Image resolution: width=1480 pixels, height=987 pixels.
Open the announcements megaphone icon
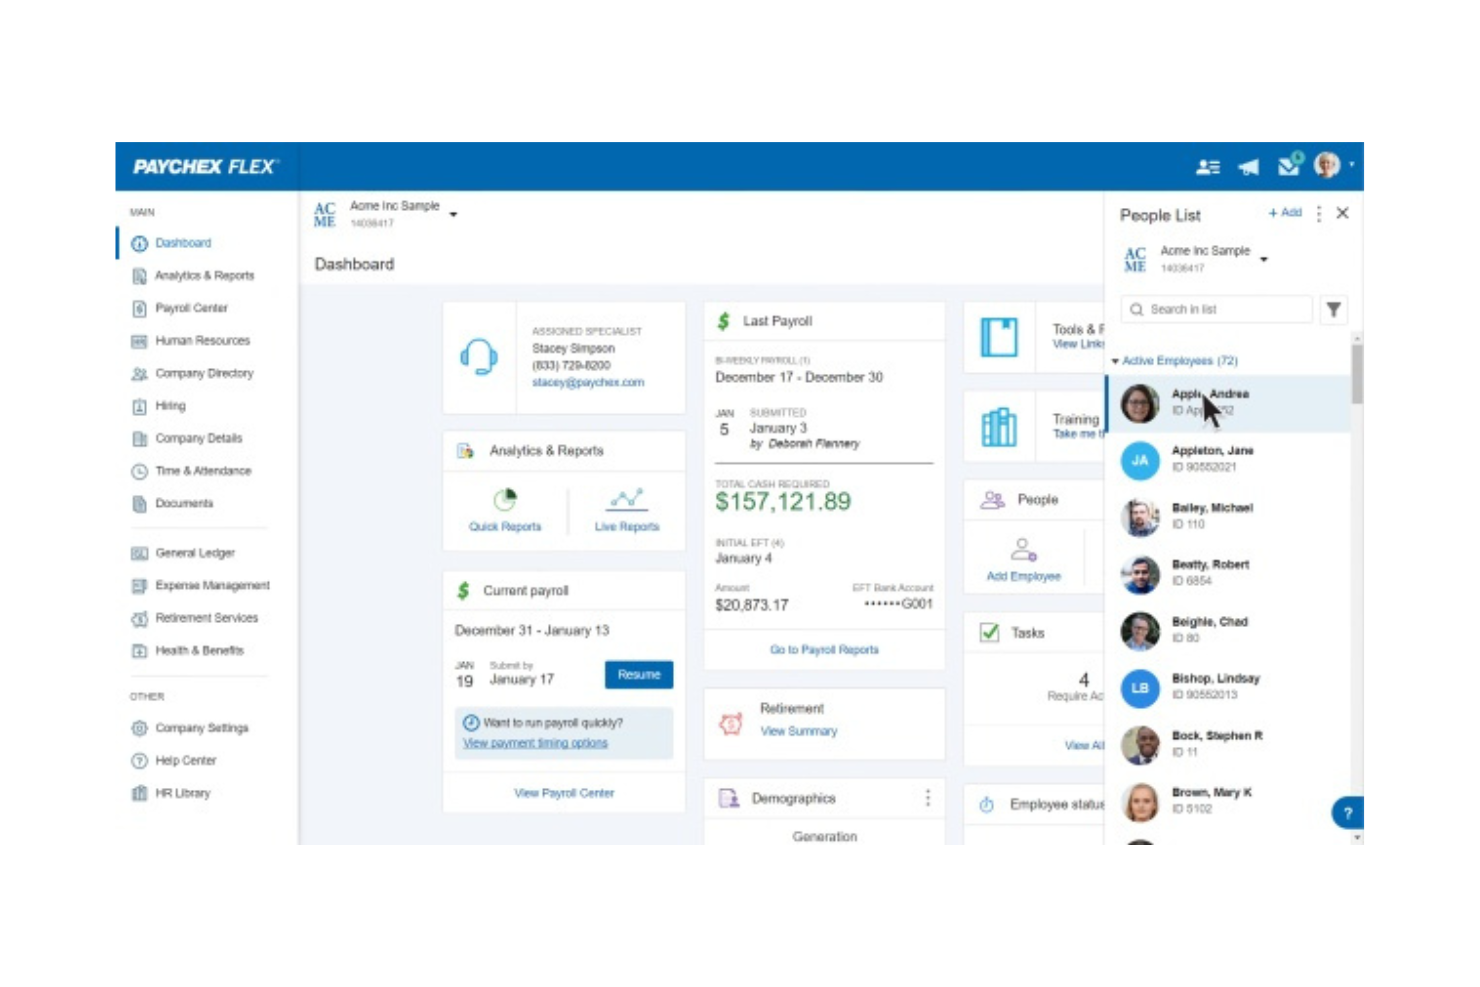(1248, 167)
